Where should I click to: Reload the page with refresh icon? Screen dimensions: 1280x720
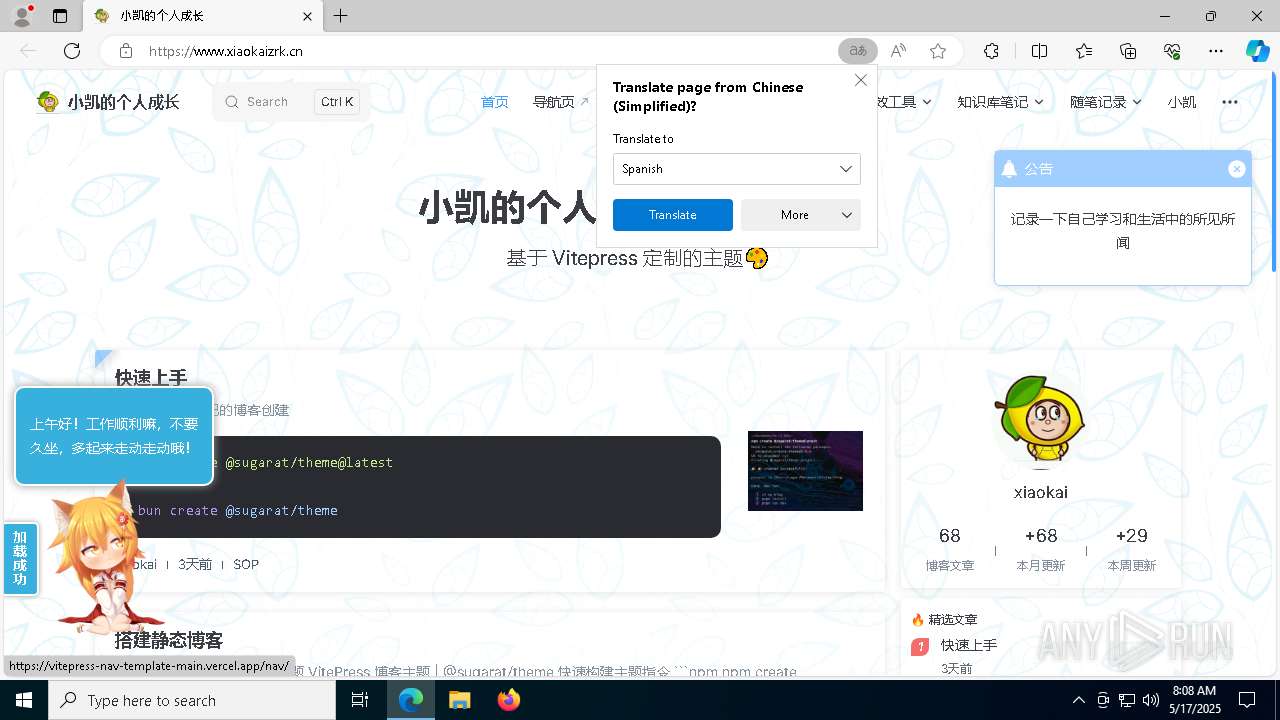pos(72,51)
